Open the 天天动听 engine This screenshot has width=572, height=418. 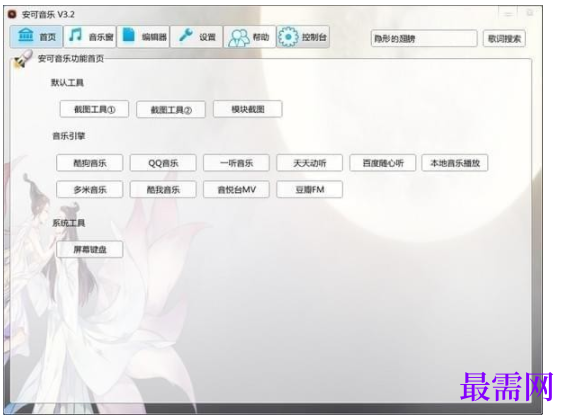[x=310, y=163]
